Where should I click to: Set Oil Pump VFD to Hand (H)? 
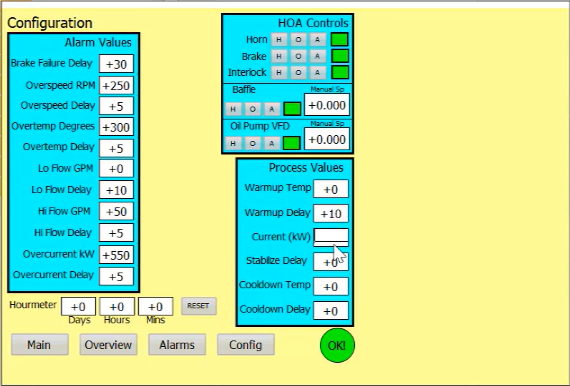233,143
